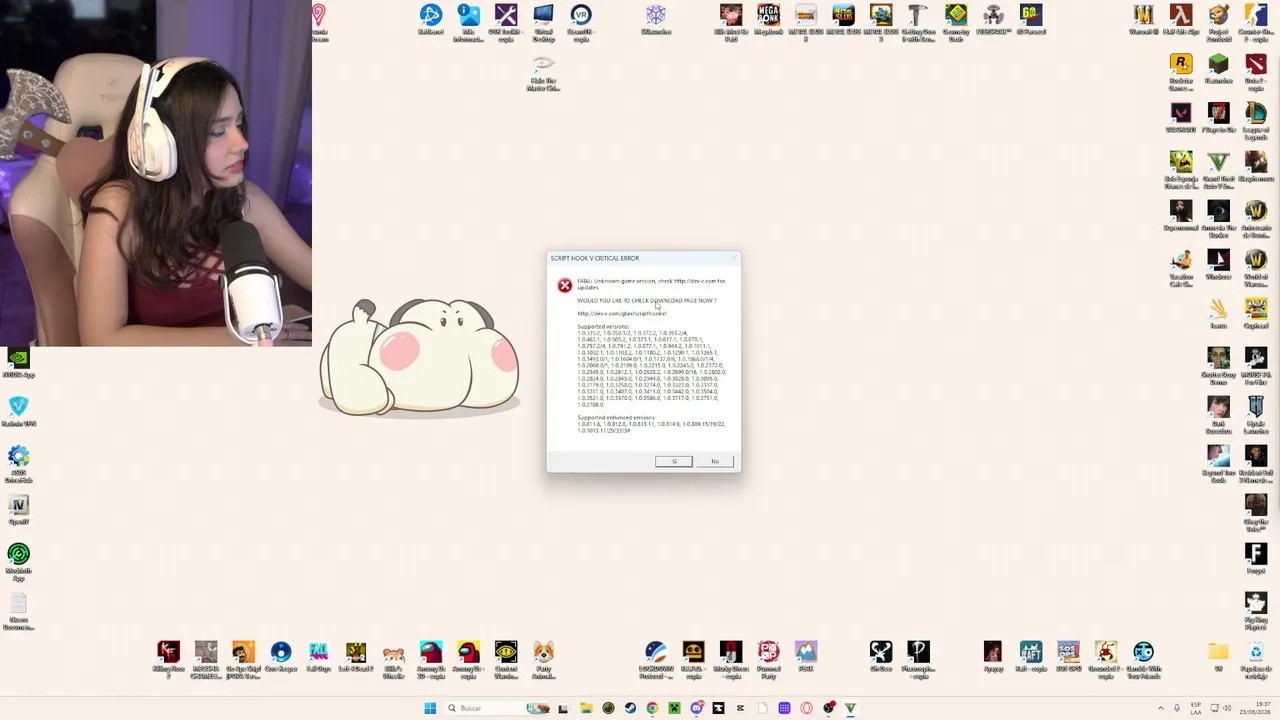This screenshot has height=720, width=1280.
Task: Open the Battle.net desktop shortcut
Action: [x=431, y=21]
